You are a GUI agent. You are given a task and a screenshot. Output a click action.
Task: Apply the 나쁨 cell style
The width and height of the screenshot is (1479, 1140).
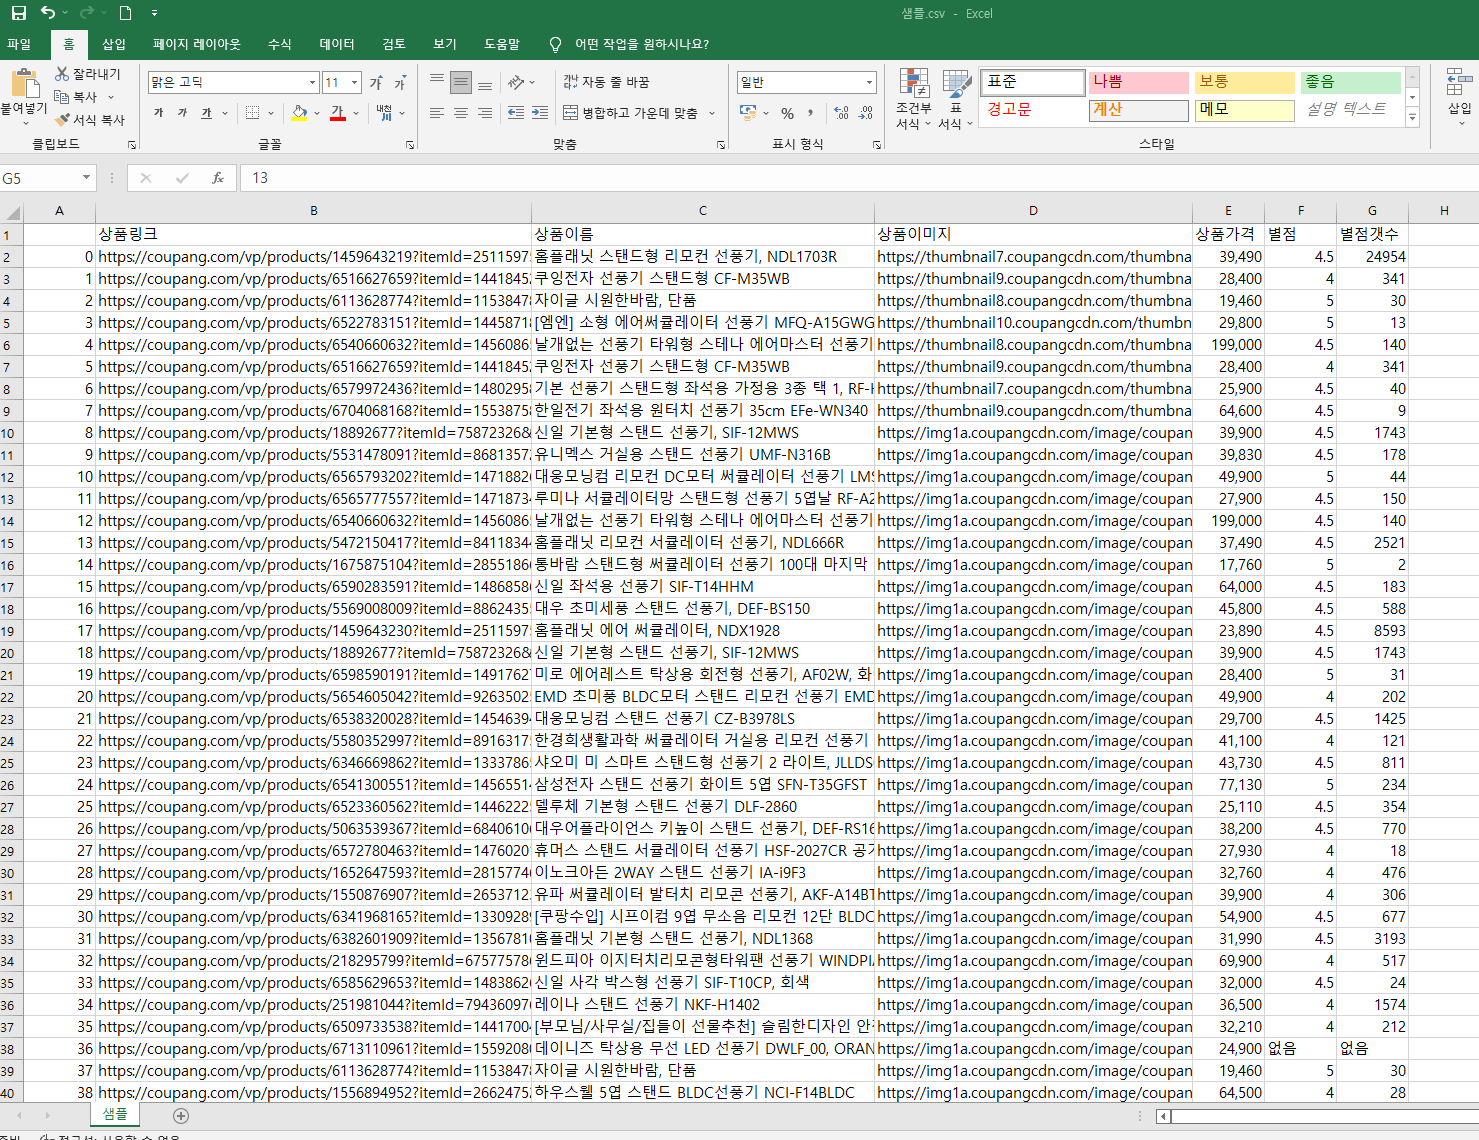click(x=1138, y=82)
